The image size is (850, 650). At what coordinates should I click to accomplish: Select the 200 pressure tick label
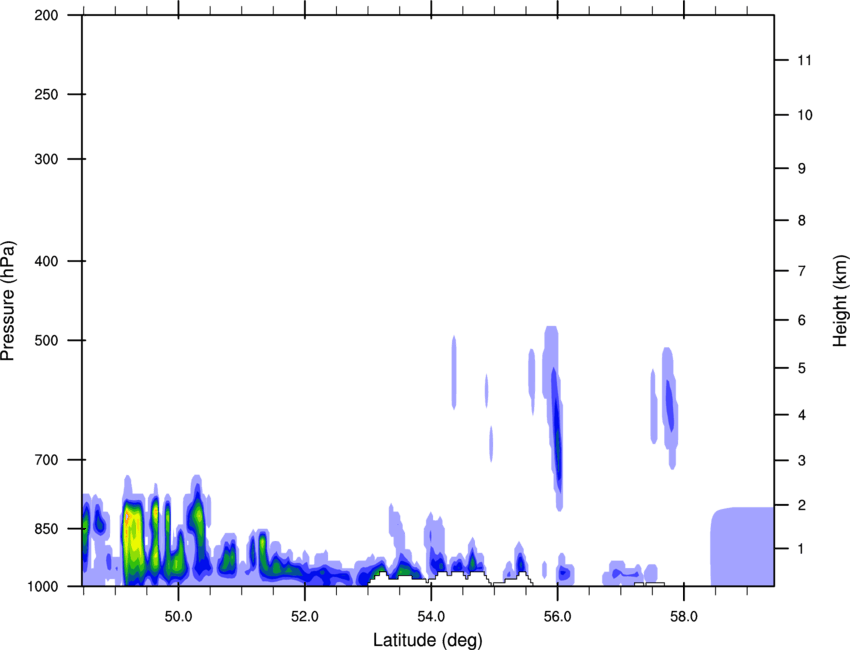(46, 15)
